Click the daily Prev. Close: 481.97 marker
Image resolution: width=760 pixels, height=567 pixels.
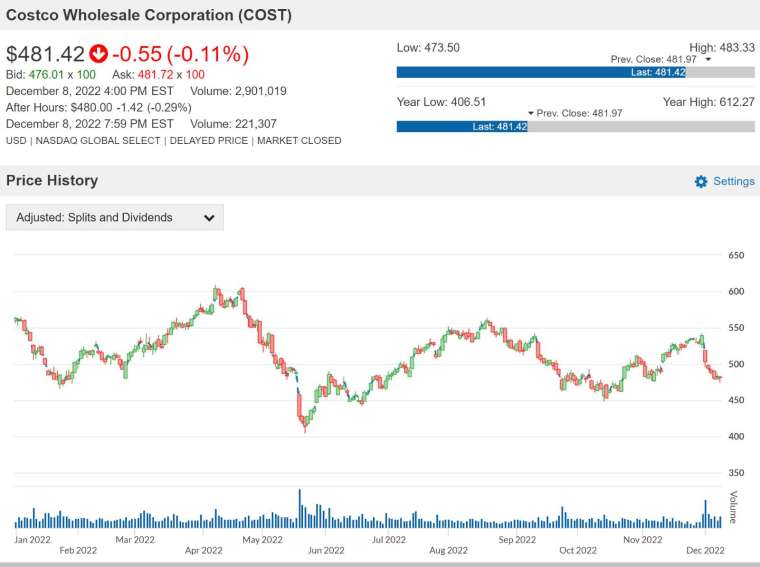coord(661,59)
